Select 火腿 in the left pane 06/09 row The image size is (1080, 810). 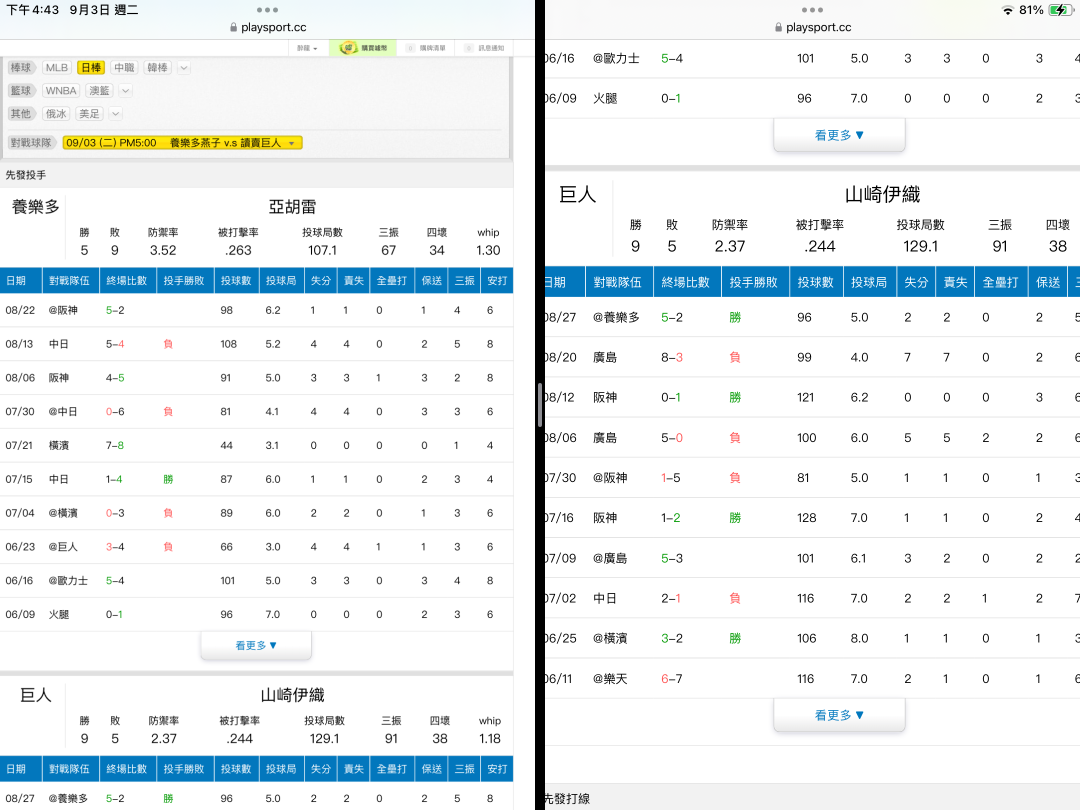59,614
